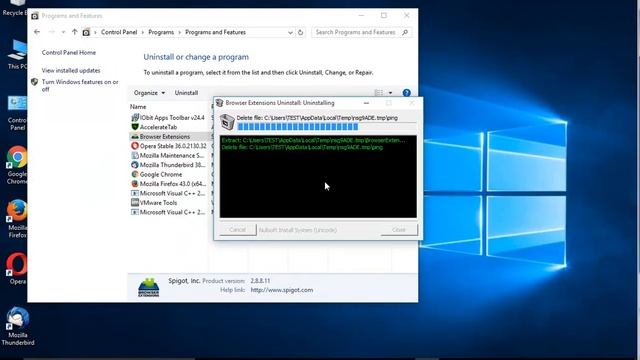Select the Browser Extensions row
Image resolution: width=640 pixels, height=360 pixels.
click(171, 136)
